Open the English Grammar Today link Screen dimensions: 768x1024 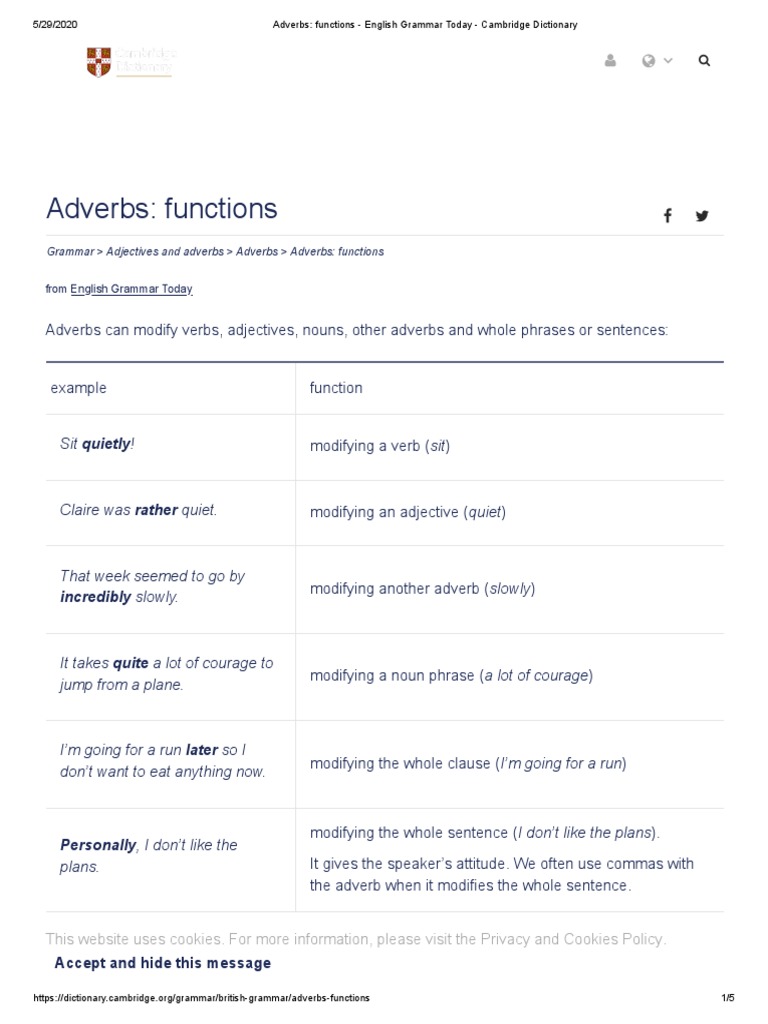tap(131, 289)
